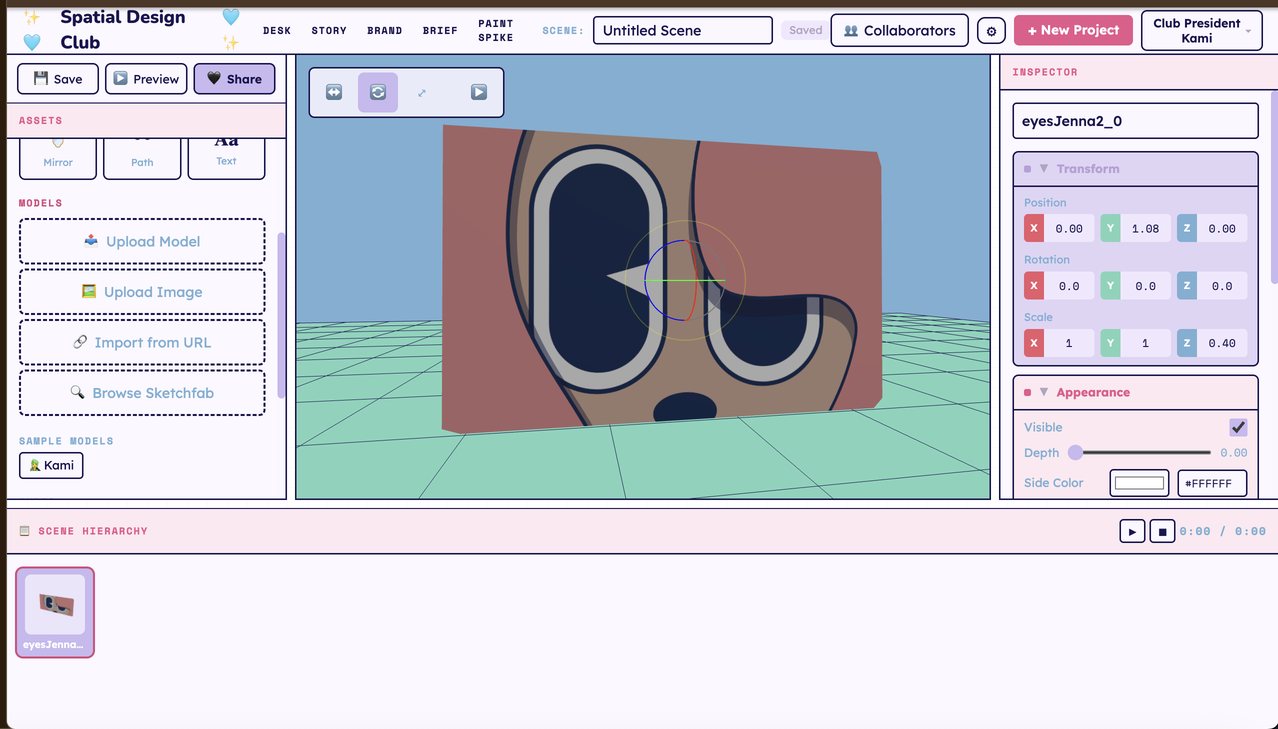Click Upload Image
1278x729 pixels.
point(142,292)
